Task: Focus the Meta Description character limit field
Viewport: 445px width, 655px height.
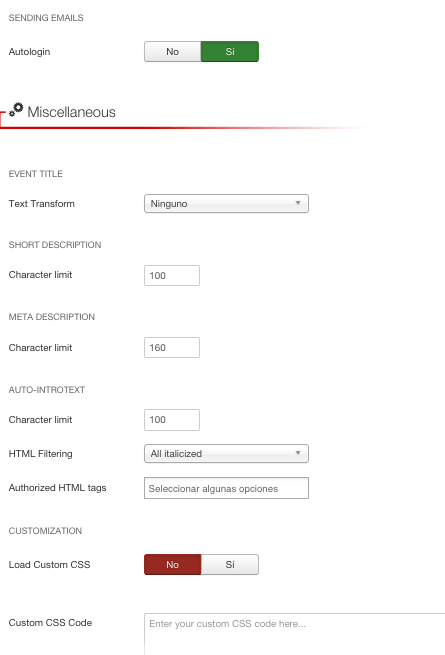Action: 172,348
